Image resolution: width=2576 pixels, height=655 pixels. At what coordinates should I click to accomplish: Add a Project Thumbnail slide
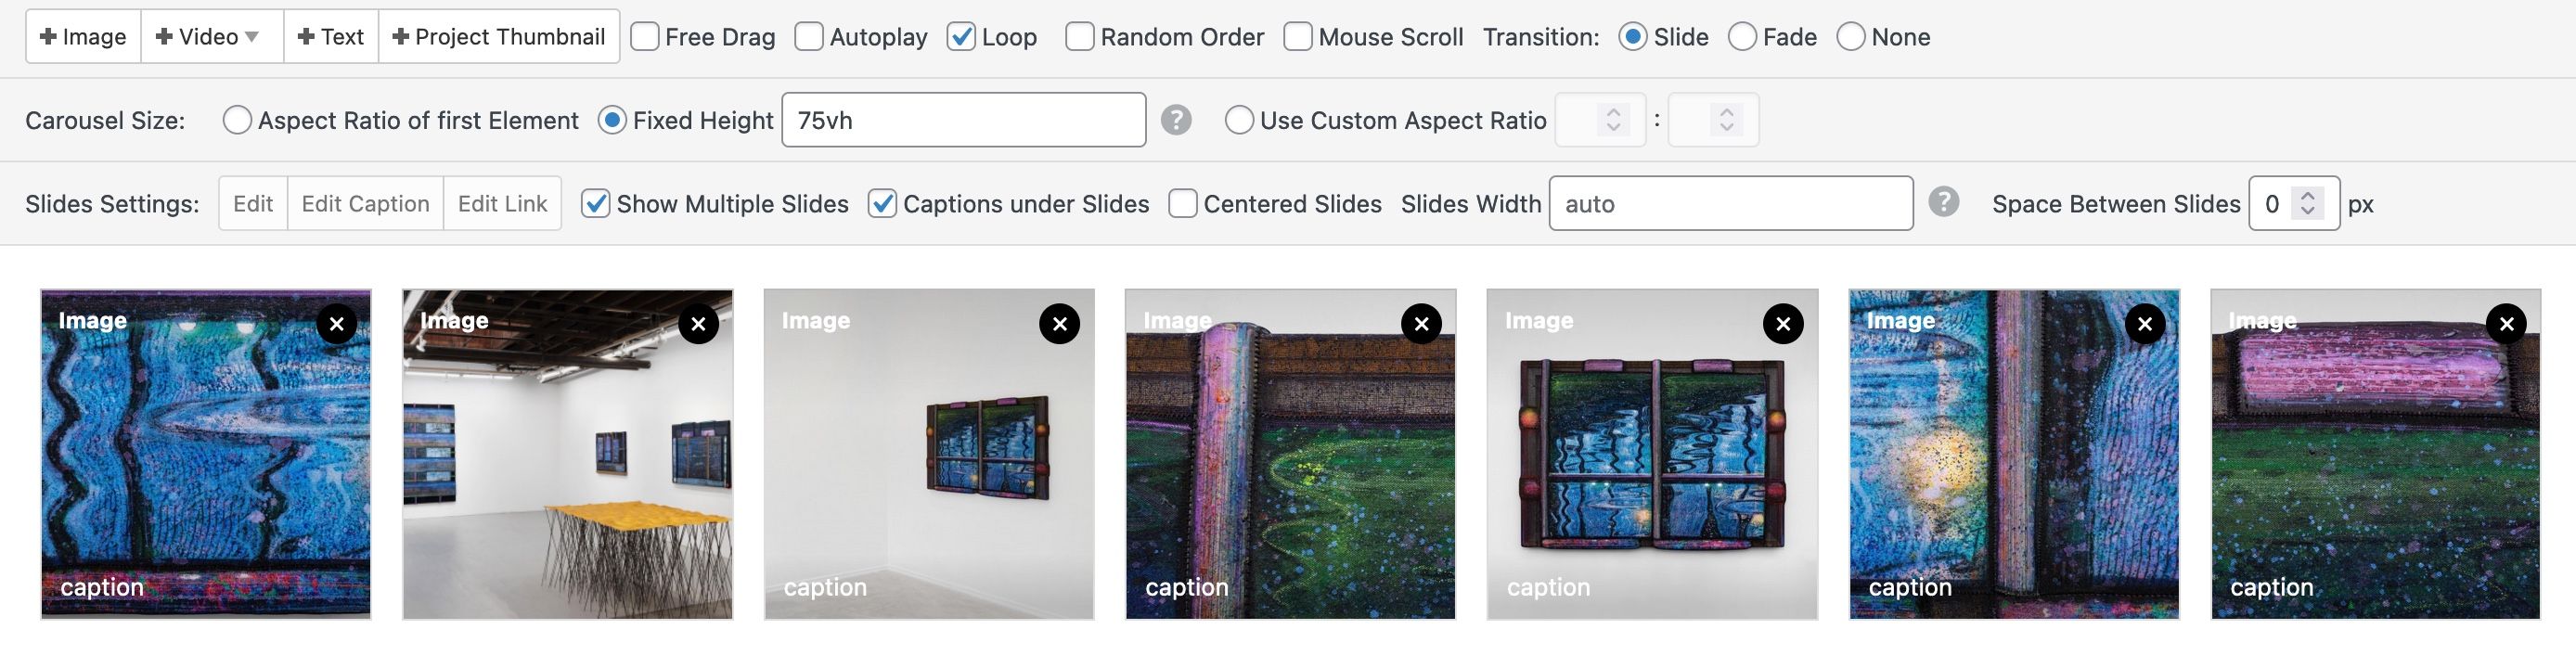tap(499, 37)
